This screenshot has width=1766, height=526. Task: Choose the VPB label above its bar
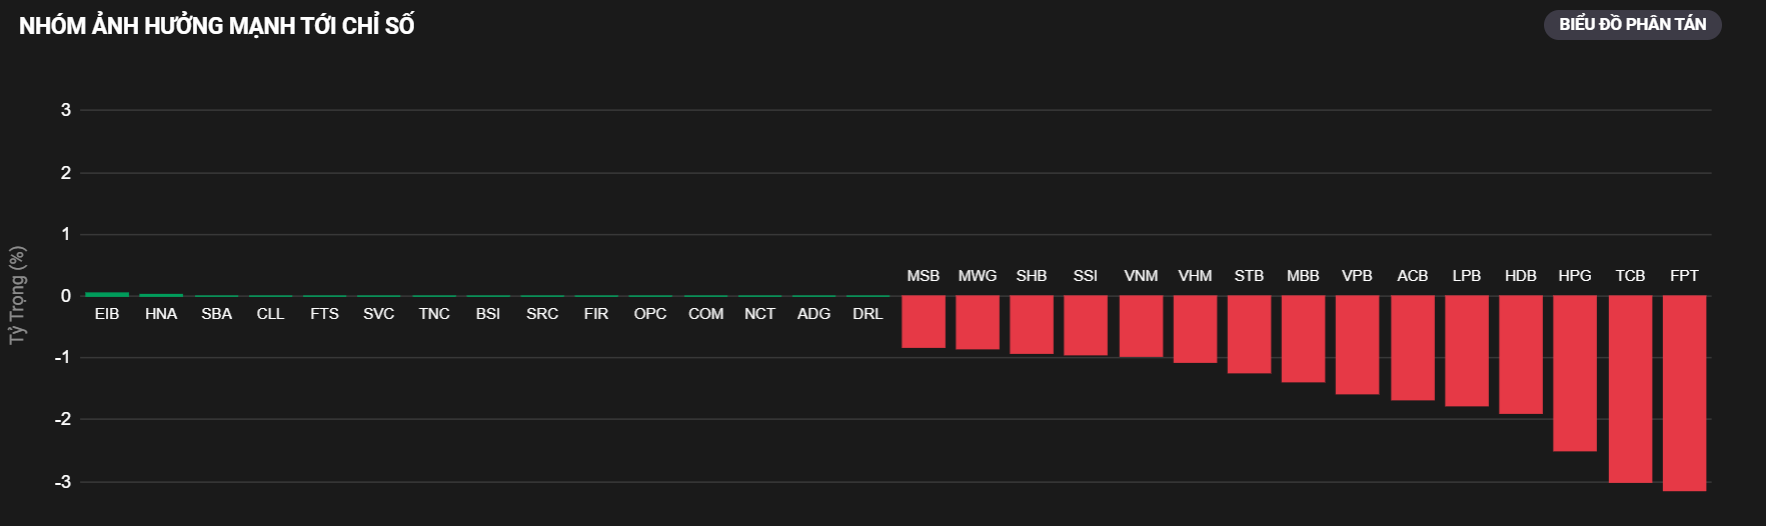tap(1357, 276)
